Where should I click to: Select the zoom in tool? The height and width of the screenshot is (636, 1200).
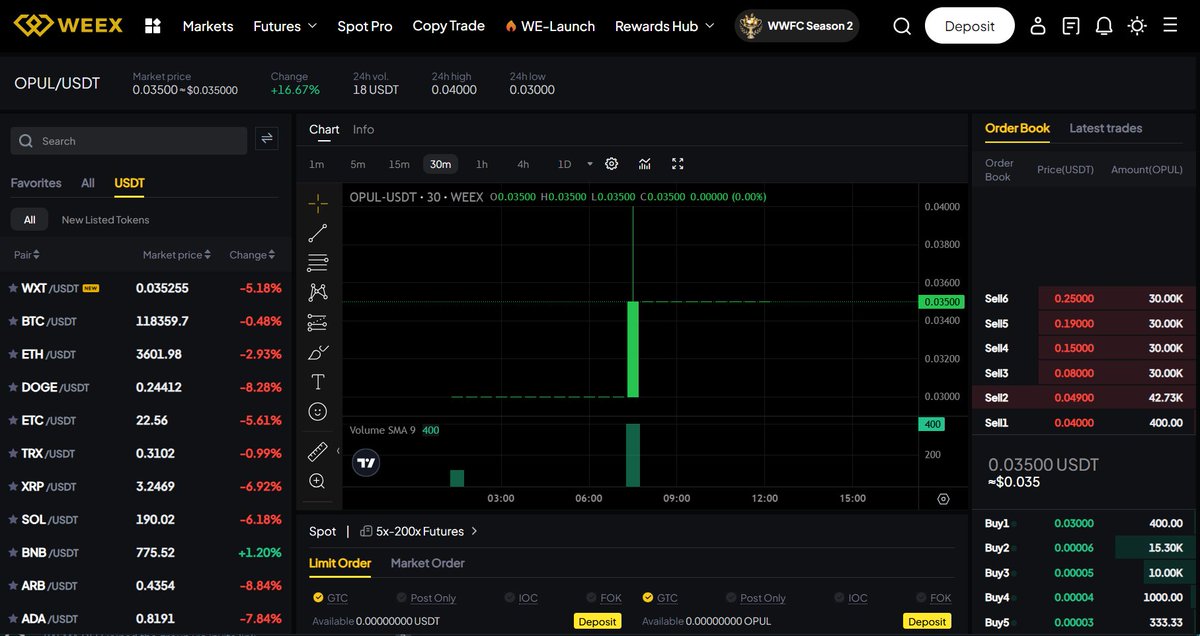(x=318, y=481)
